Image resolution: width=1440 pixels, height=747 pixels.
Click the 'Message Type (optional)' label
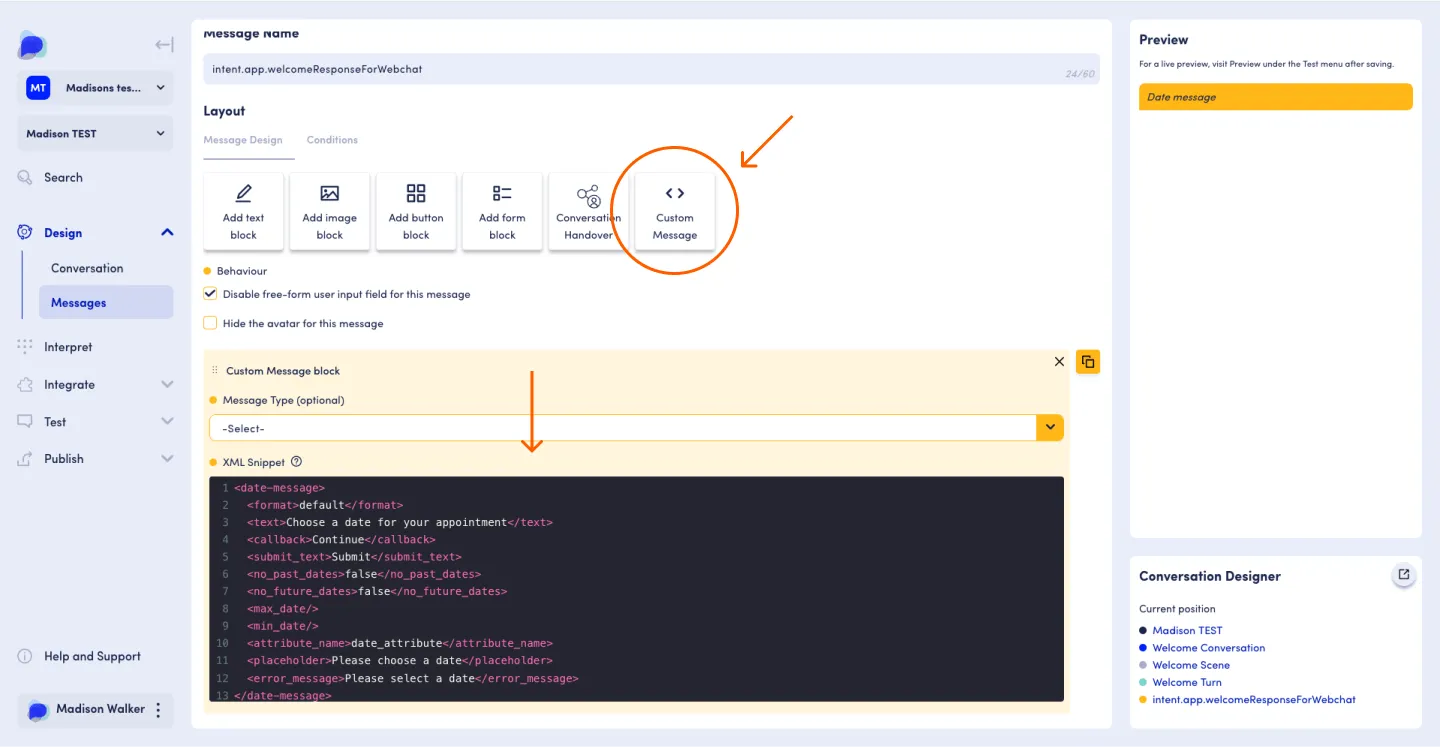click(x=283, y=400)
